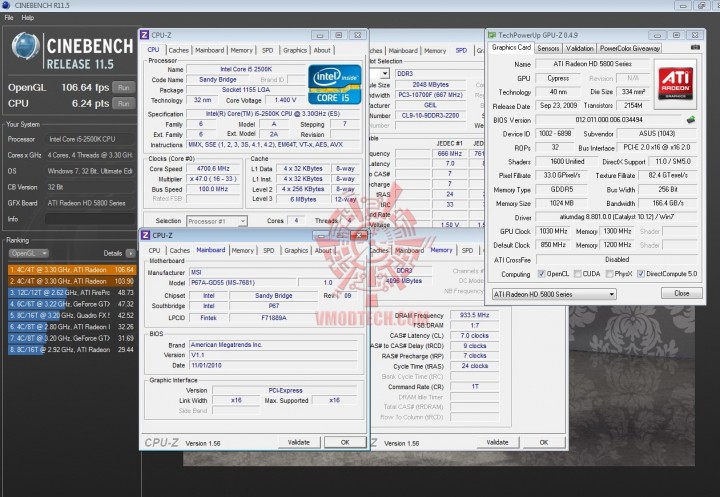Click the ATI Radeon logo in GPU-Z
Screen dimensions: 720x497
(x=675, y=84)
